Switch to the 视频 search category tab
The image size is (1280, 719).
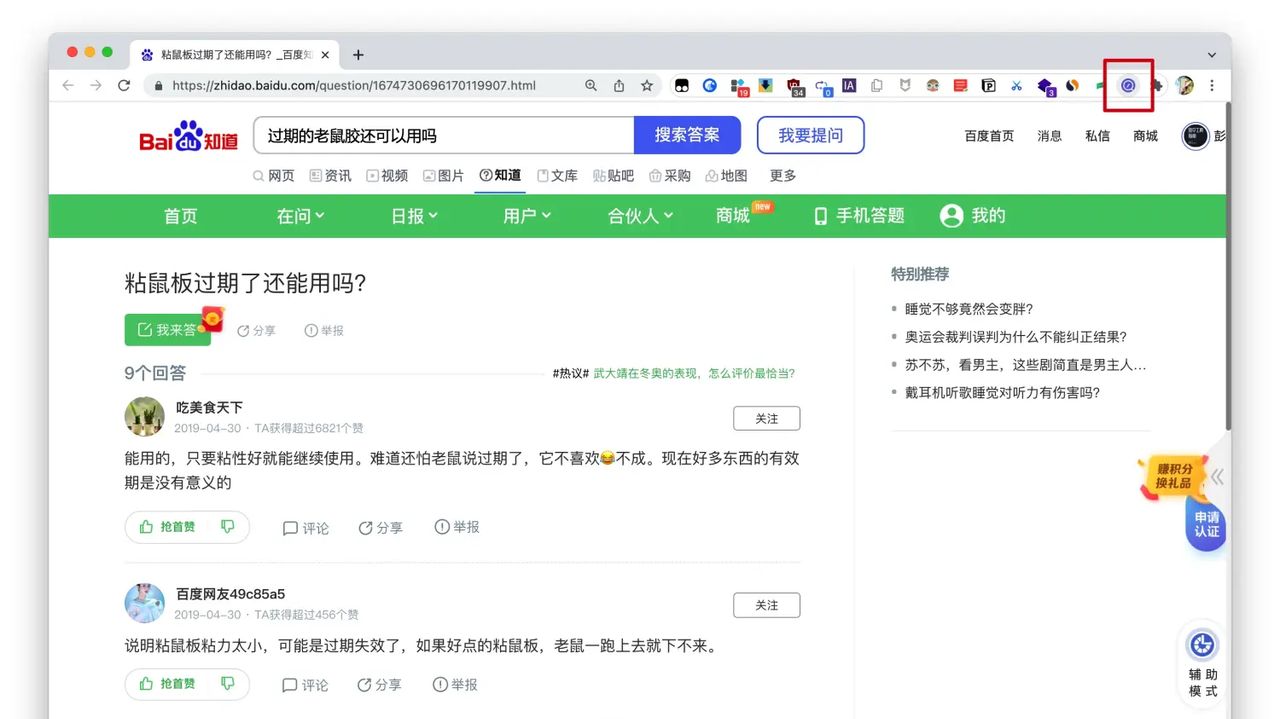pos(388,175)
